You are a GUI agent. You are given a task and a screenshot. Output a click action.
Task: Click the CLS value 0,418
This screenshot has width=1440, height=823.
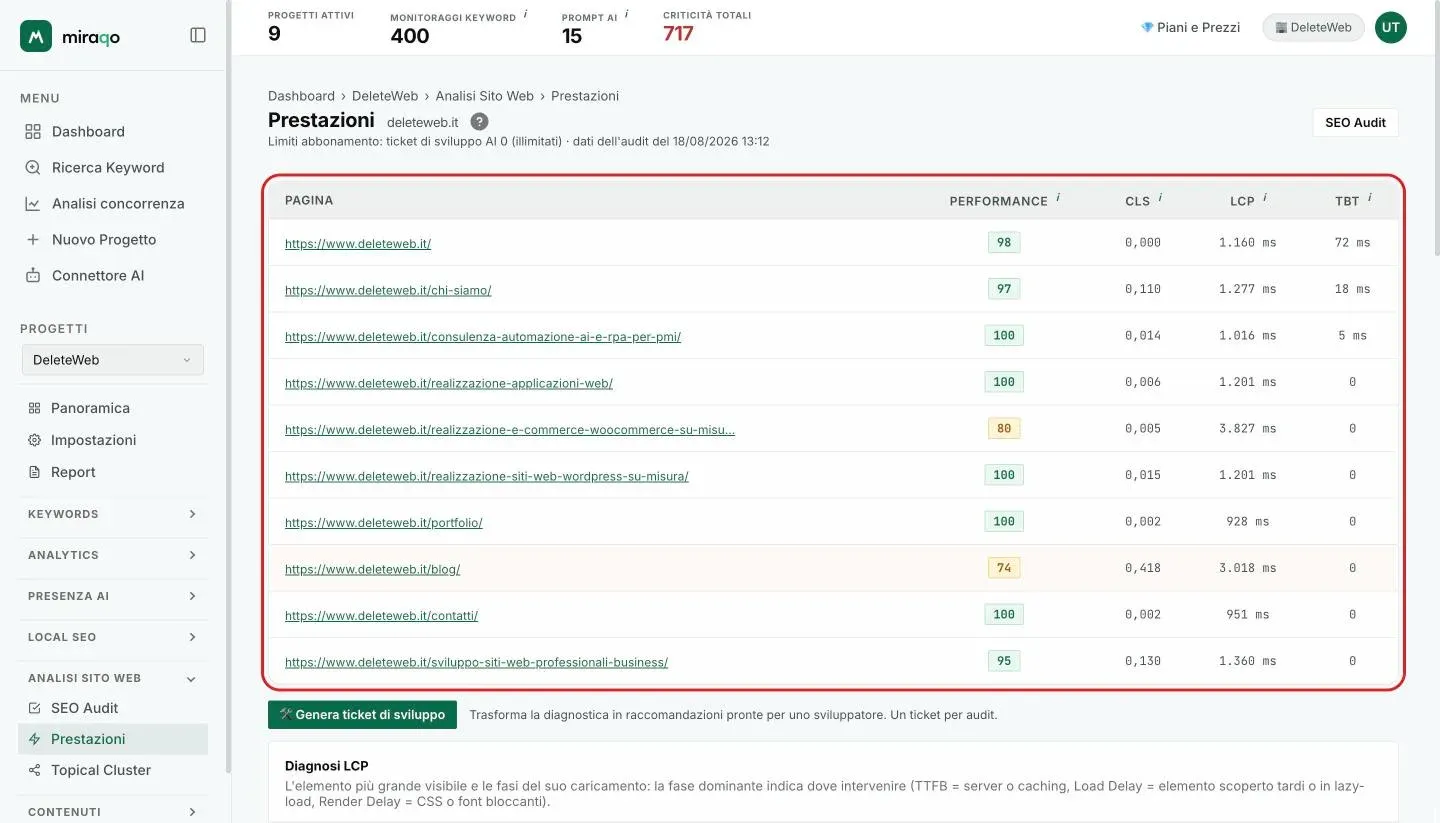coord(1143,568)
